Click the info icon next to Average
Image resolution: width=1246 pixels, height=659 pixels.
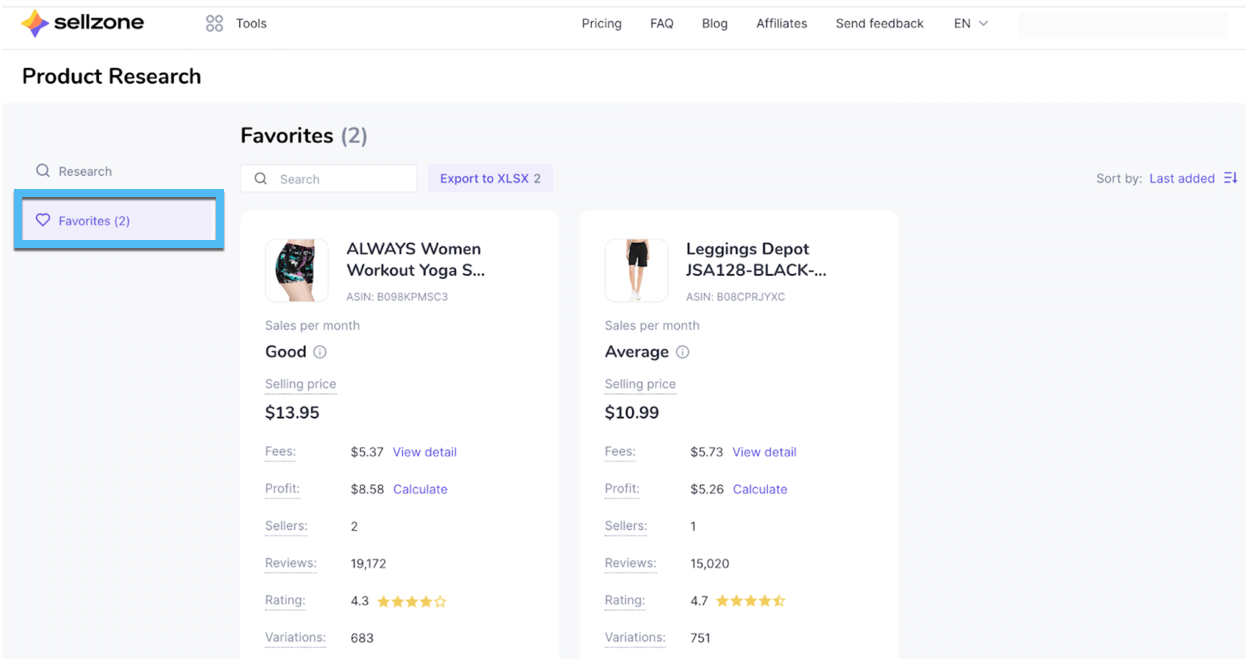click(682, 352)
